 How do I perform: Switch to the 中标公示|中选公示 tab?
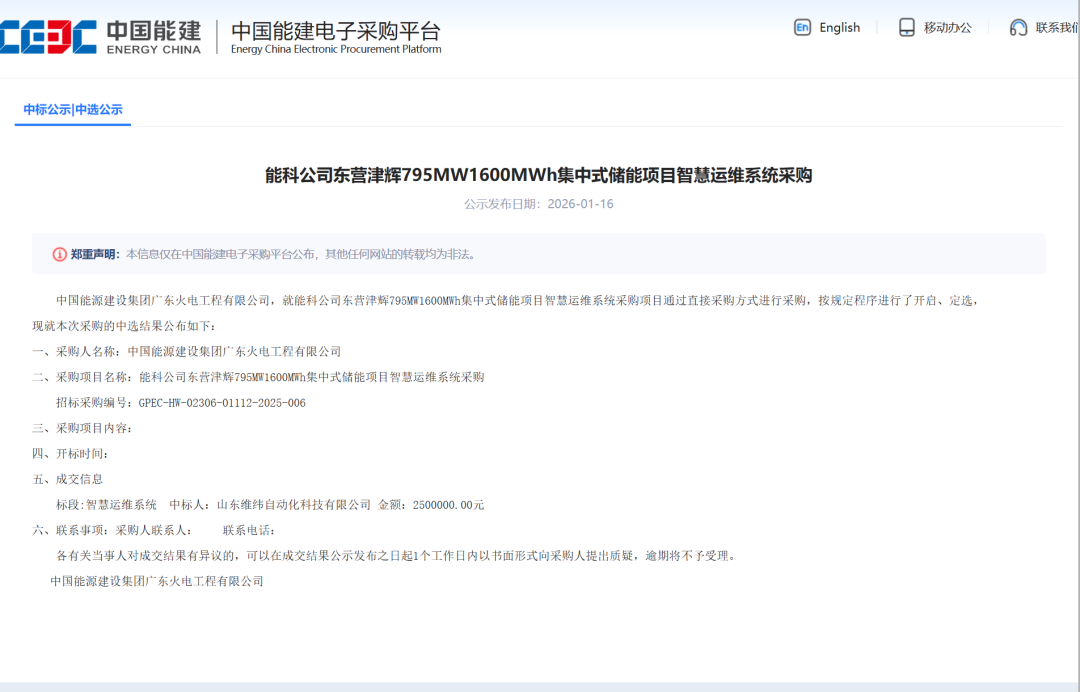click(72, 108)
